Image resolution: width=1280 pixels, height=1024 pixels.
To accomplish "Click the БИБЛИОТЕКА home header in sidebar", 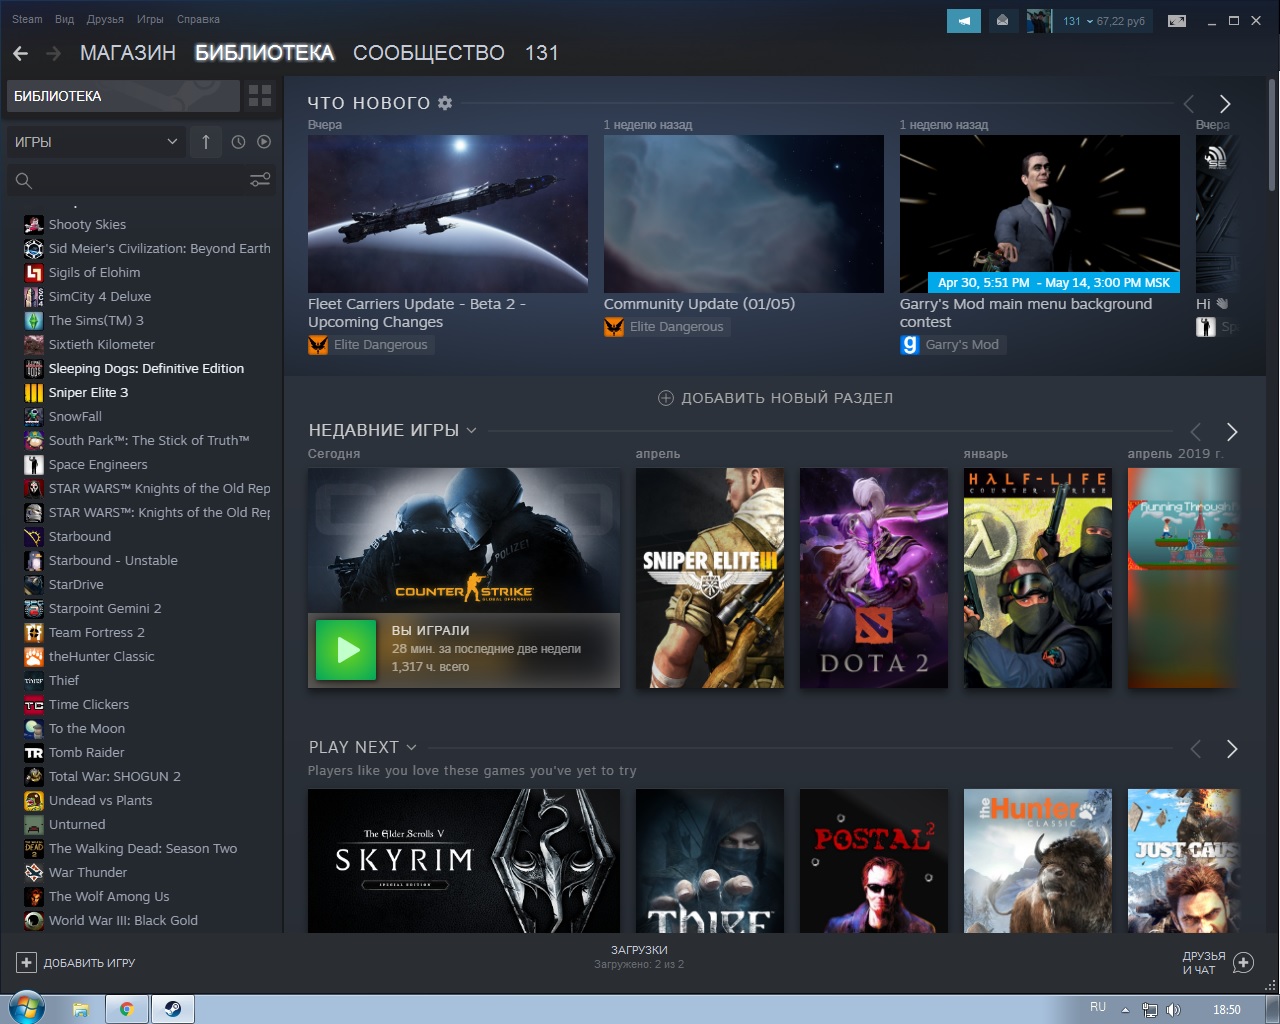I will 123,96.
